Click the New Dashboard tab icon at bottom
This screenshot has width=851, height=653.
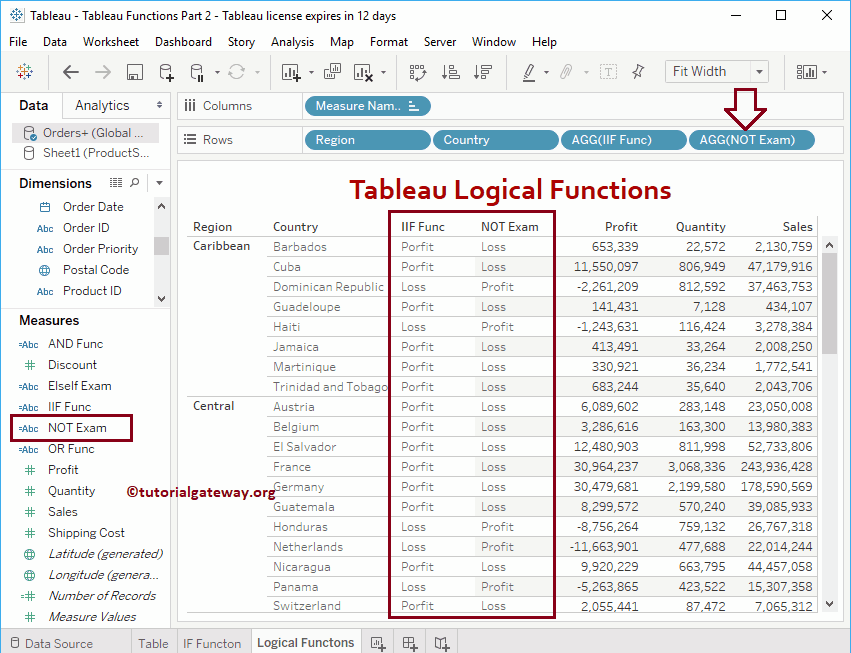click(410, 644)
